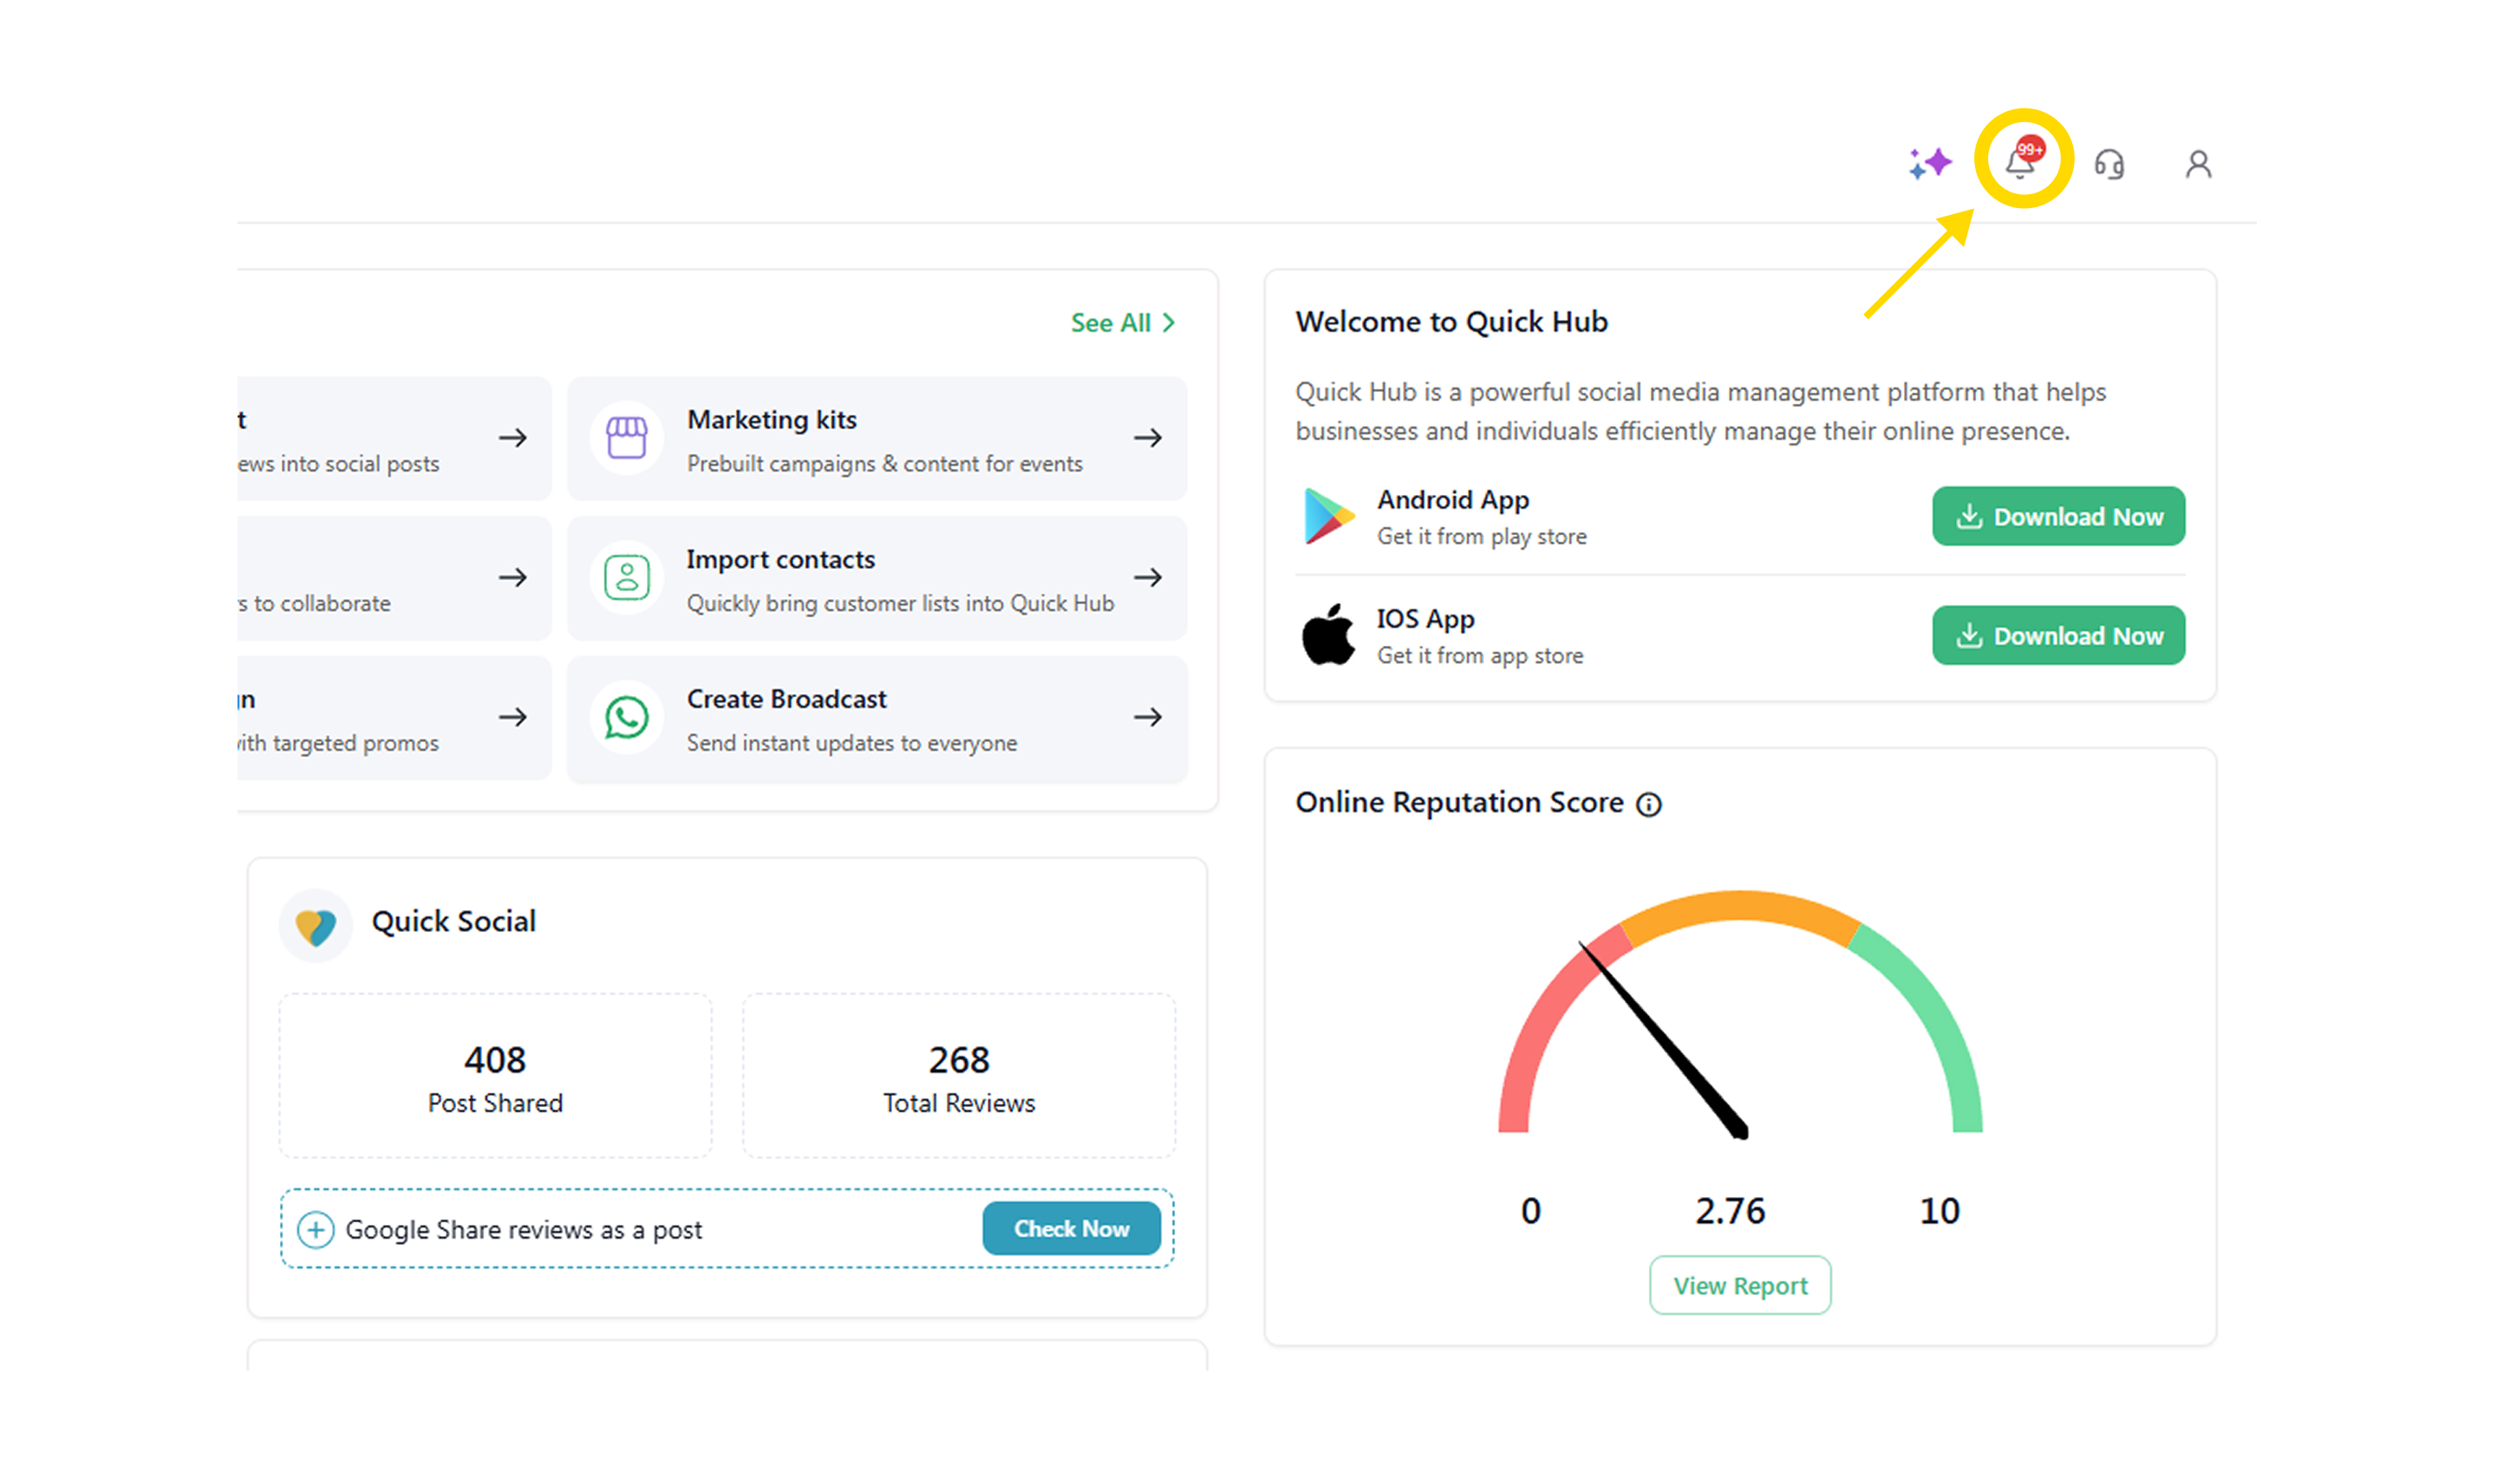Open Create Broadcast via its arrow

click(x=1147, y=717)
